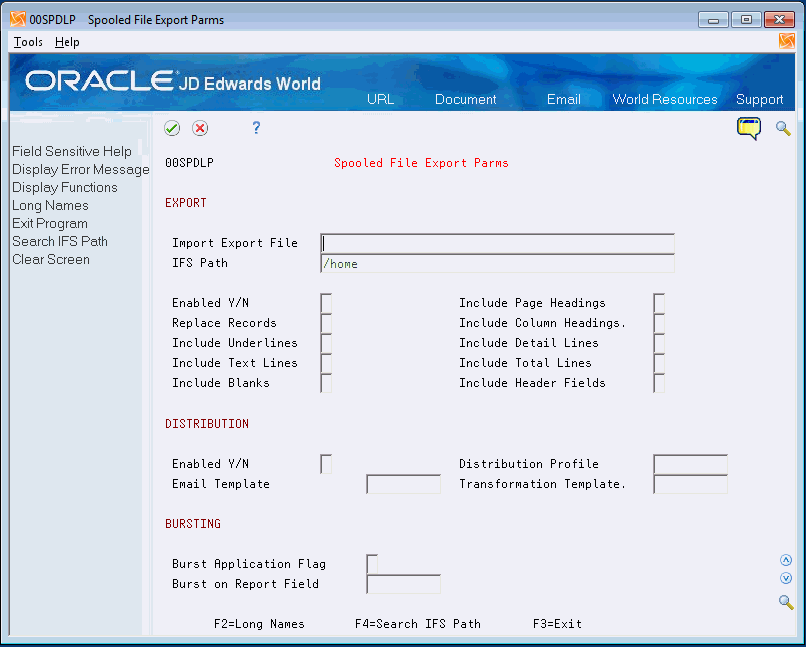Click Long Names in the sidebar
This screenshot has height=647, width=806.
tap(50, 205)
